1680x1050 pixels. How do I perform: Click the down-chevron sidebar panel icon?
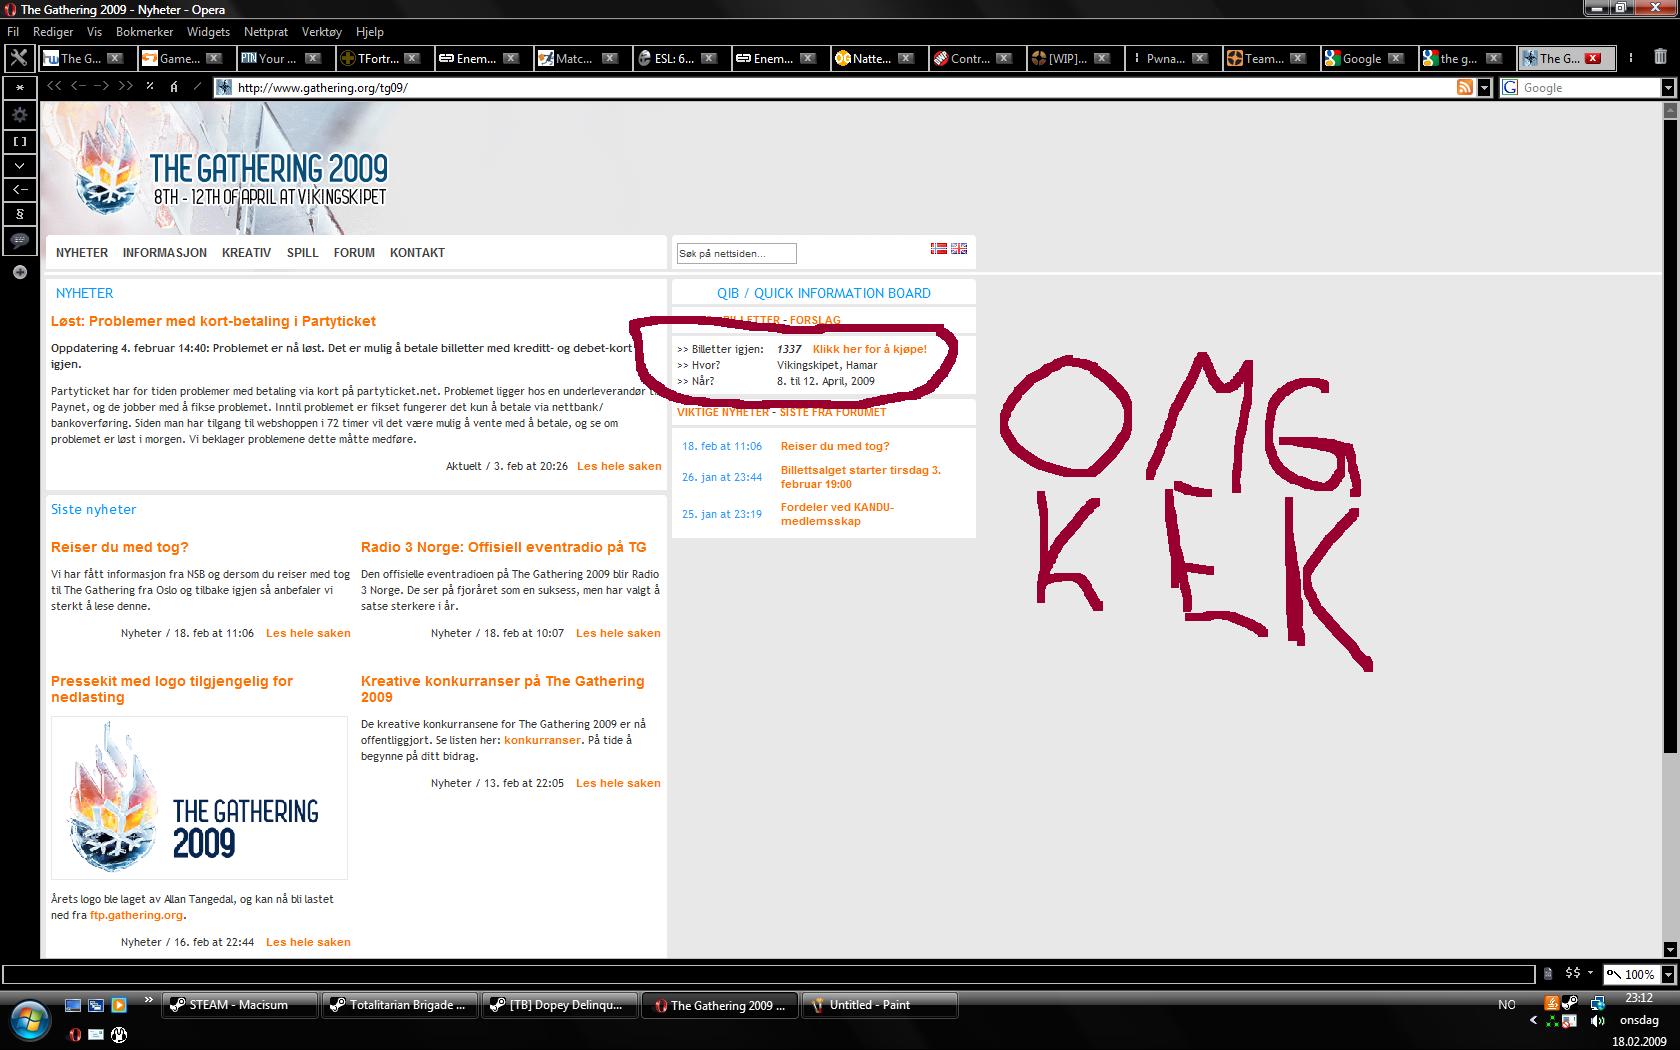pos(19,165)
